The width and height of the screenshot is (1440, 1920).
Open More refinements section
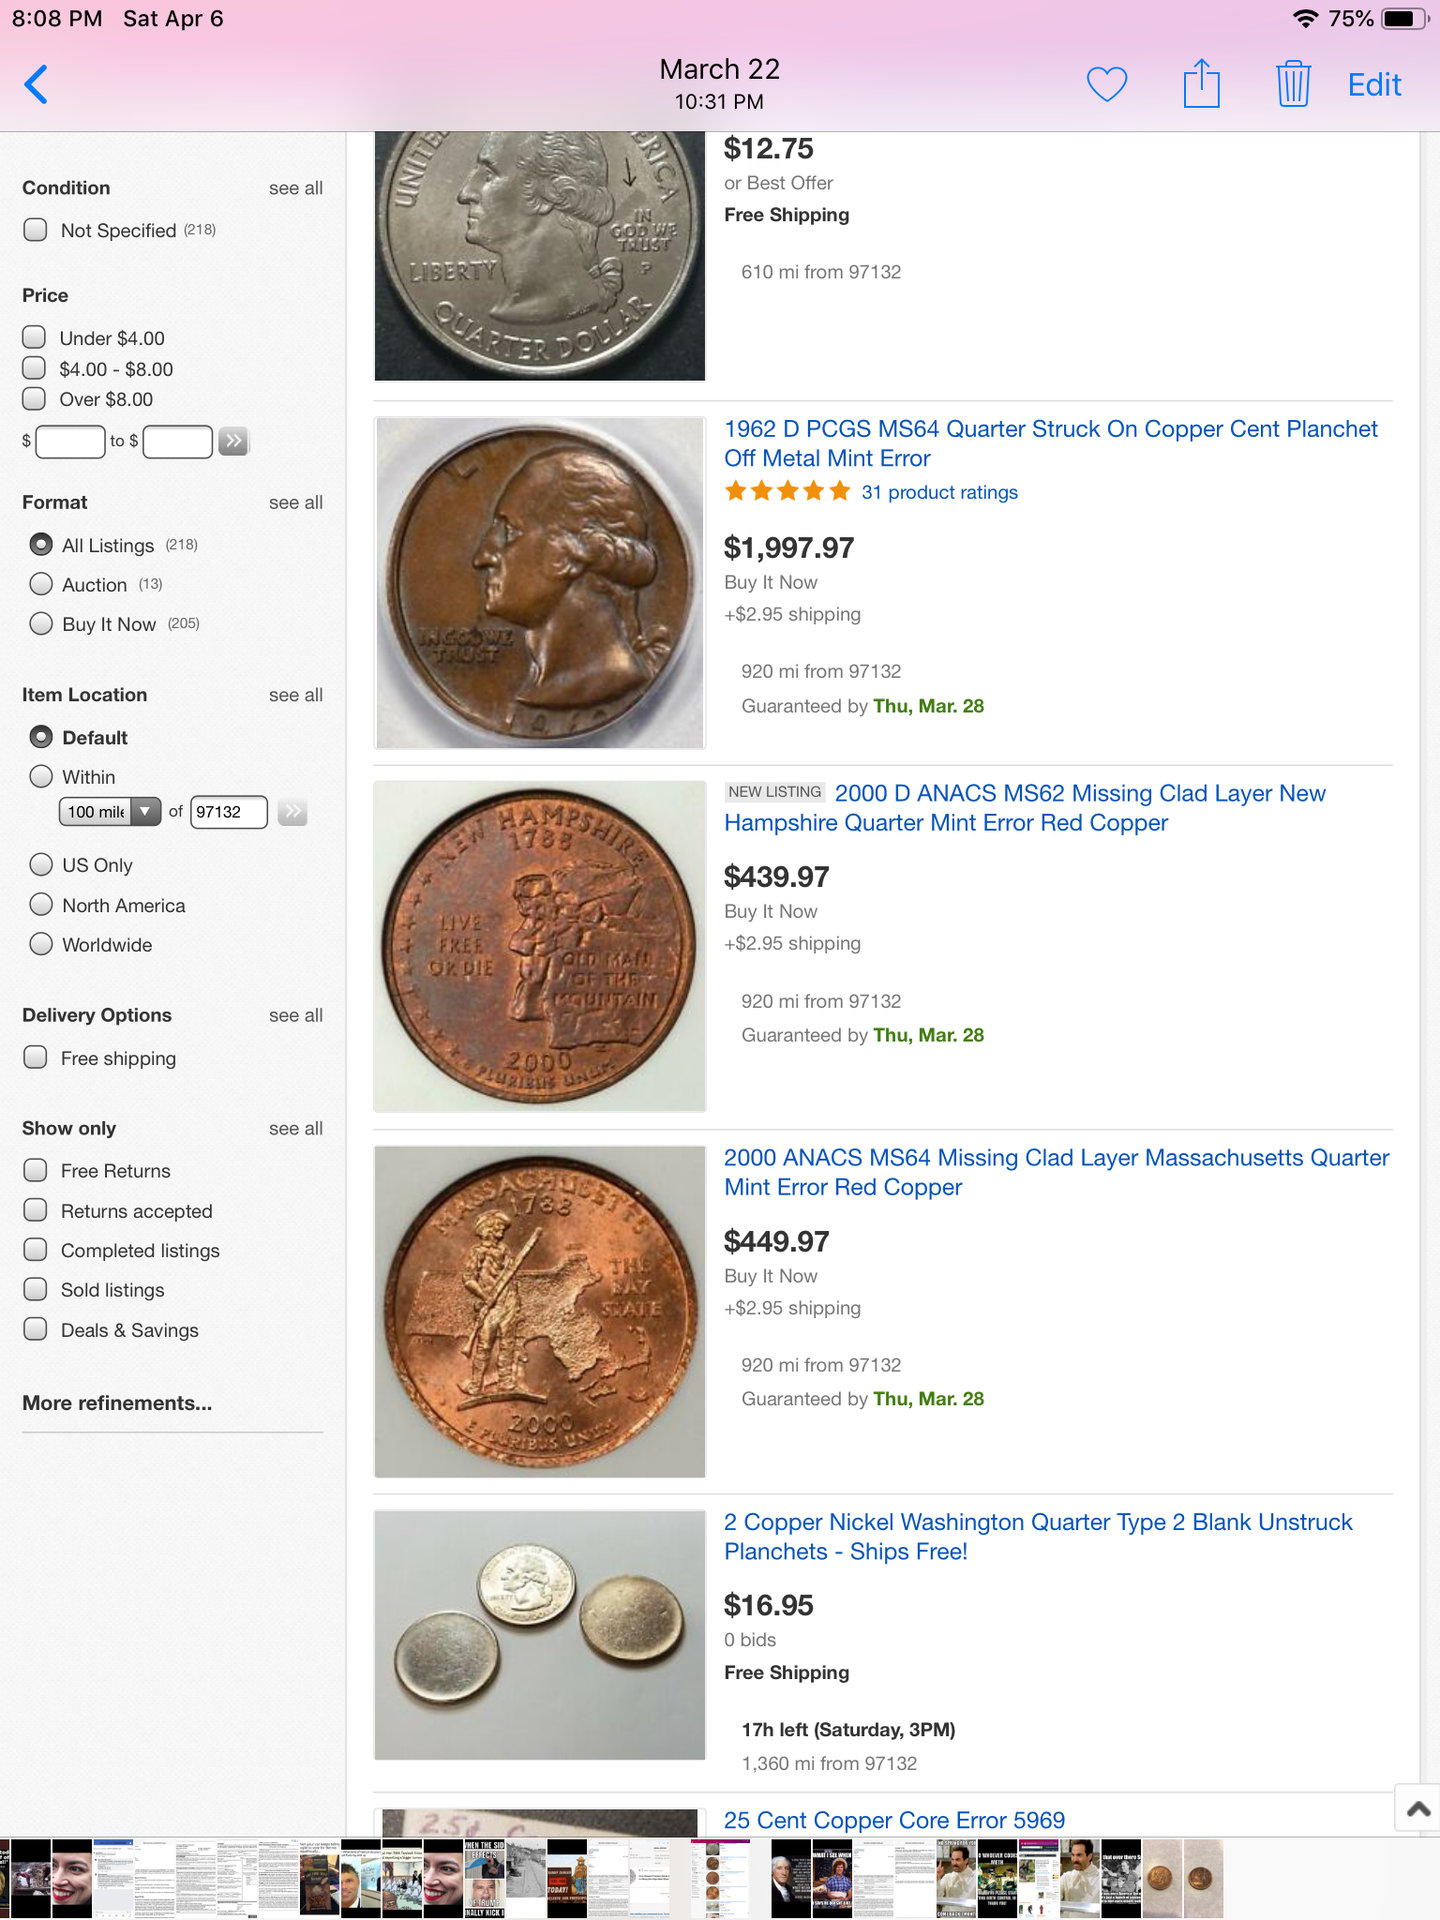coord(117,1403)
